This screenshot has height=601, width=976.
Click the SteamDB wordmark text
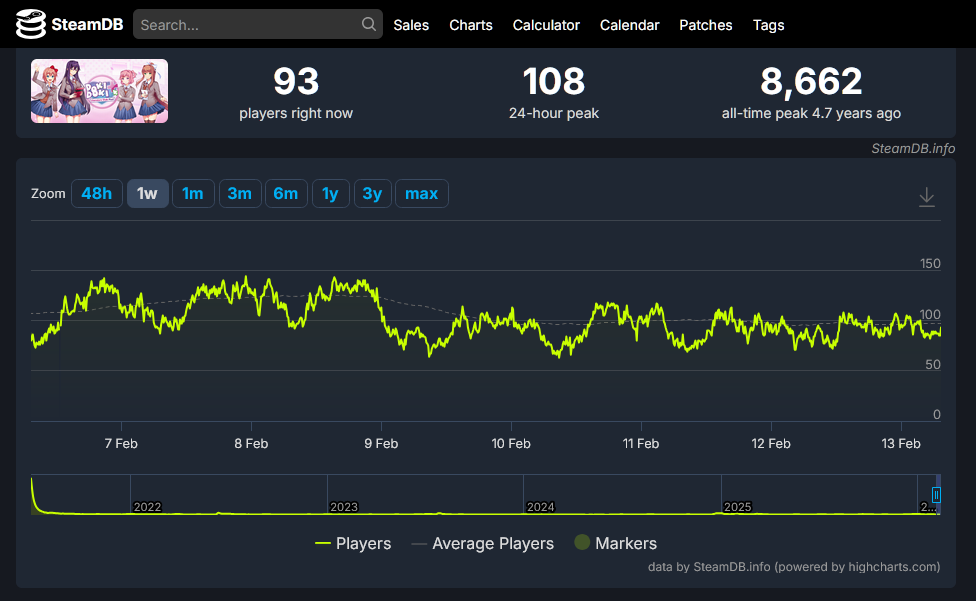87,24
